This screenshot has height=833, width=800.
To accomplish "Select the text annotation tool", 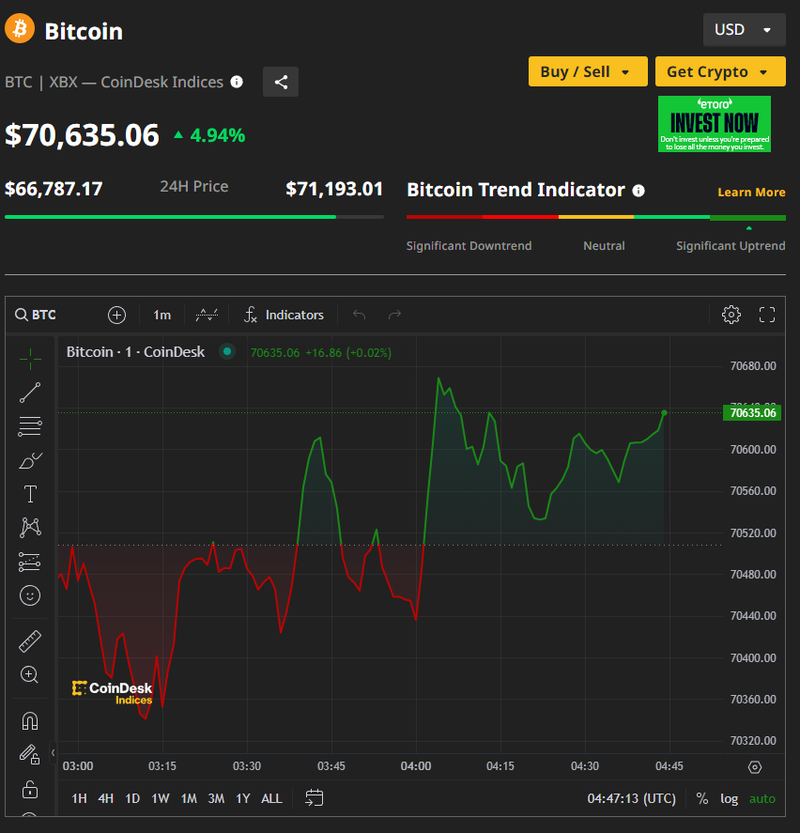I will 30,494.
